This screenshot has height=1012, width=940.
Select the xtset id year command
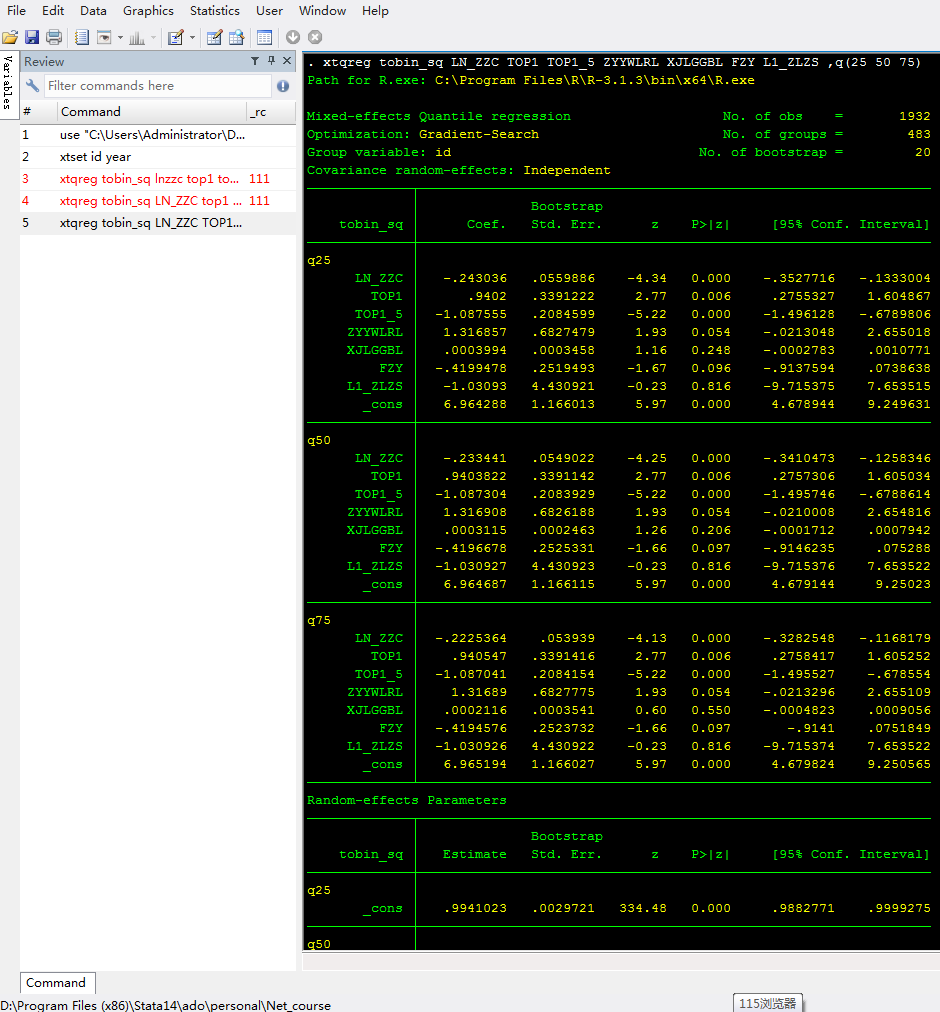[95, 157]
